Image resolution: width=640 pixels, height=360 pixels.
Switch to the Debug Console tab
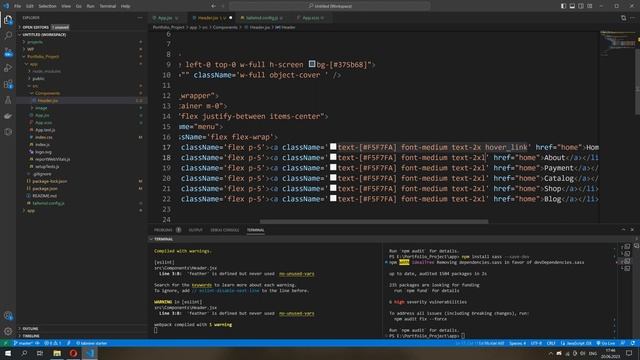point(224,230)
